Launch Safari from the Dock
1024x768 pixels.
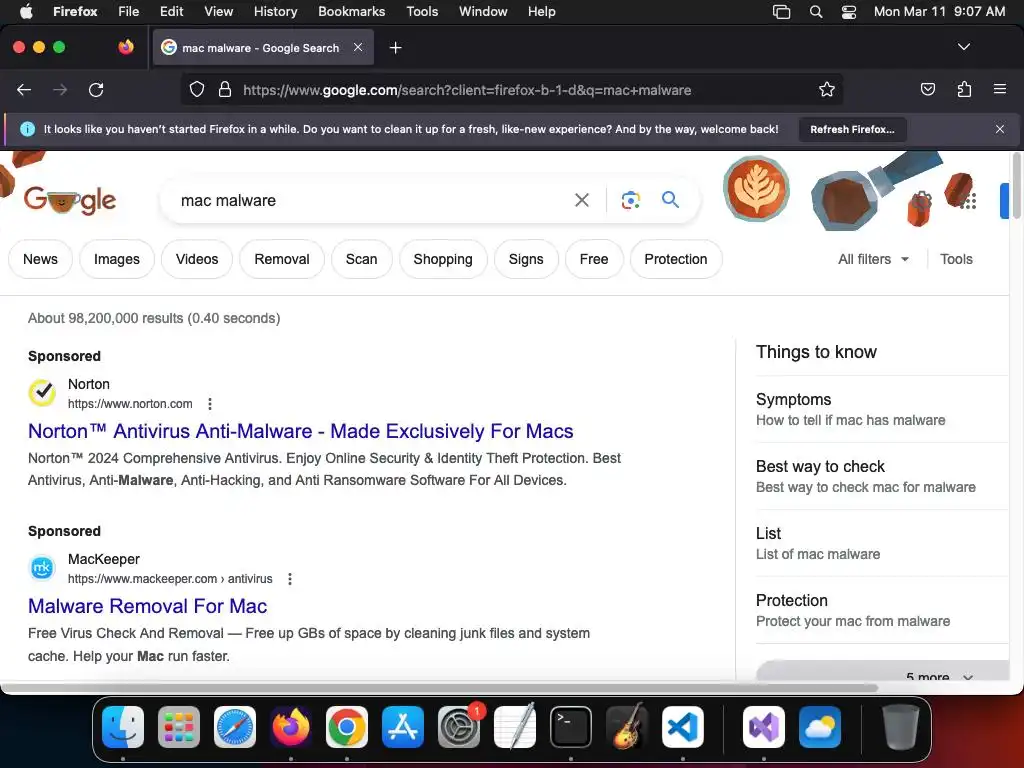235,727
